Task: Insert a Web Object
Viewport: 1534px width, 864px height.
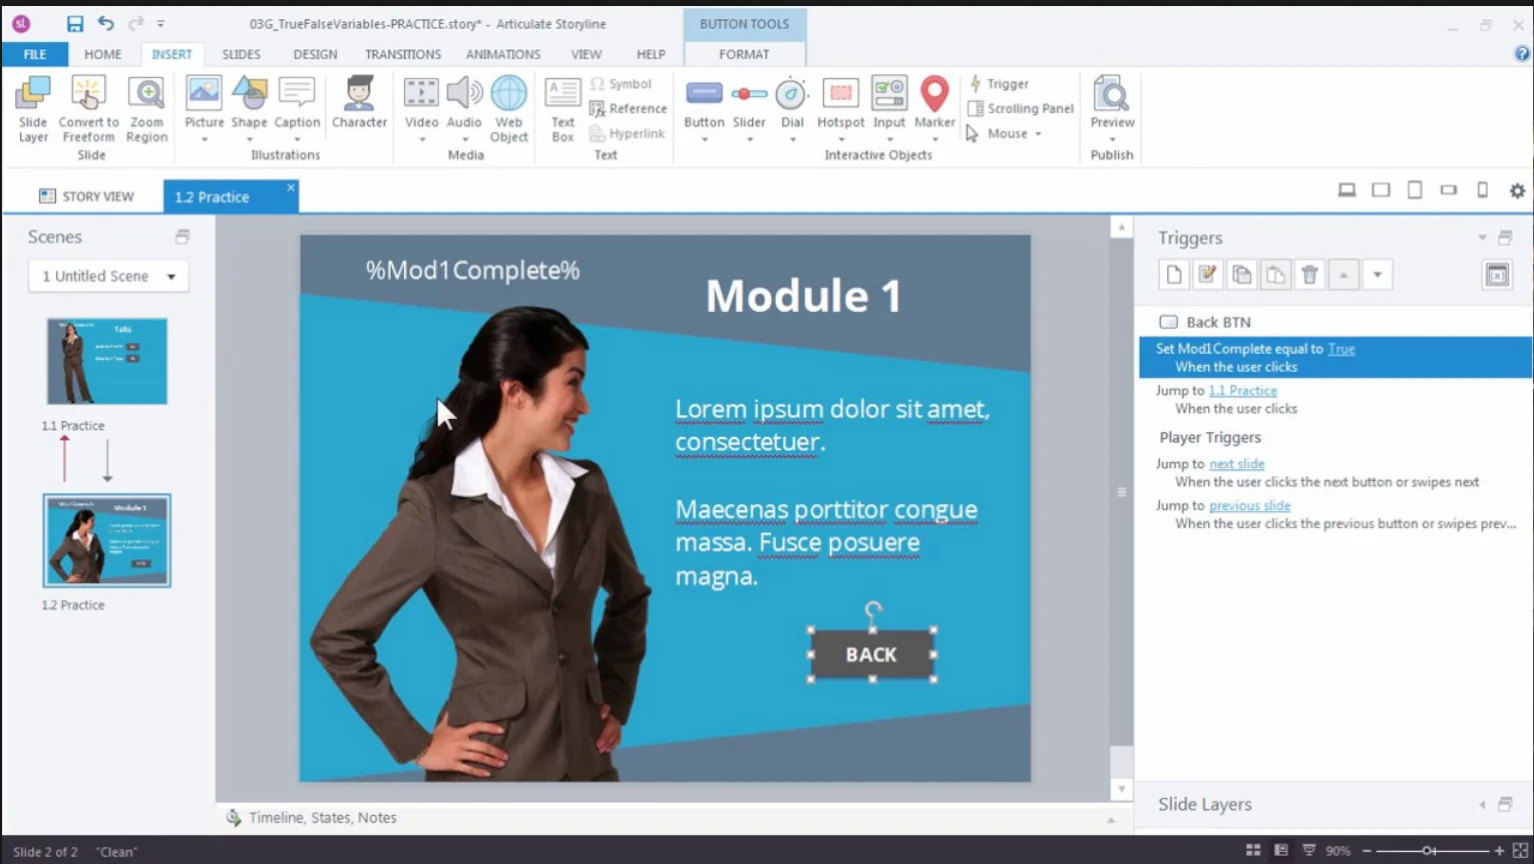Action: 509,109
